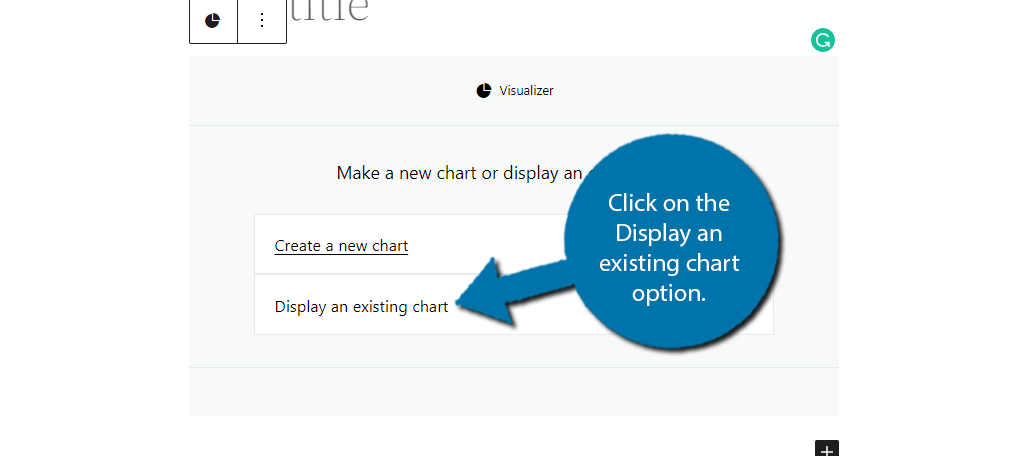Open the Create a new chart link
1024x456 pixels.
341,246
